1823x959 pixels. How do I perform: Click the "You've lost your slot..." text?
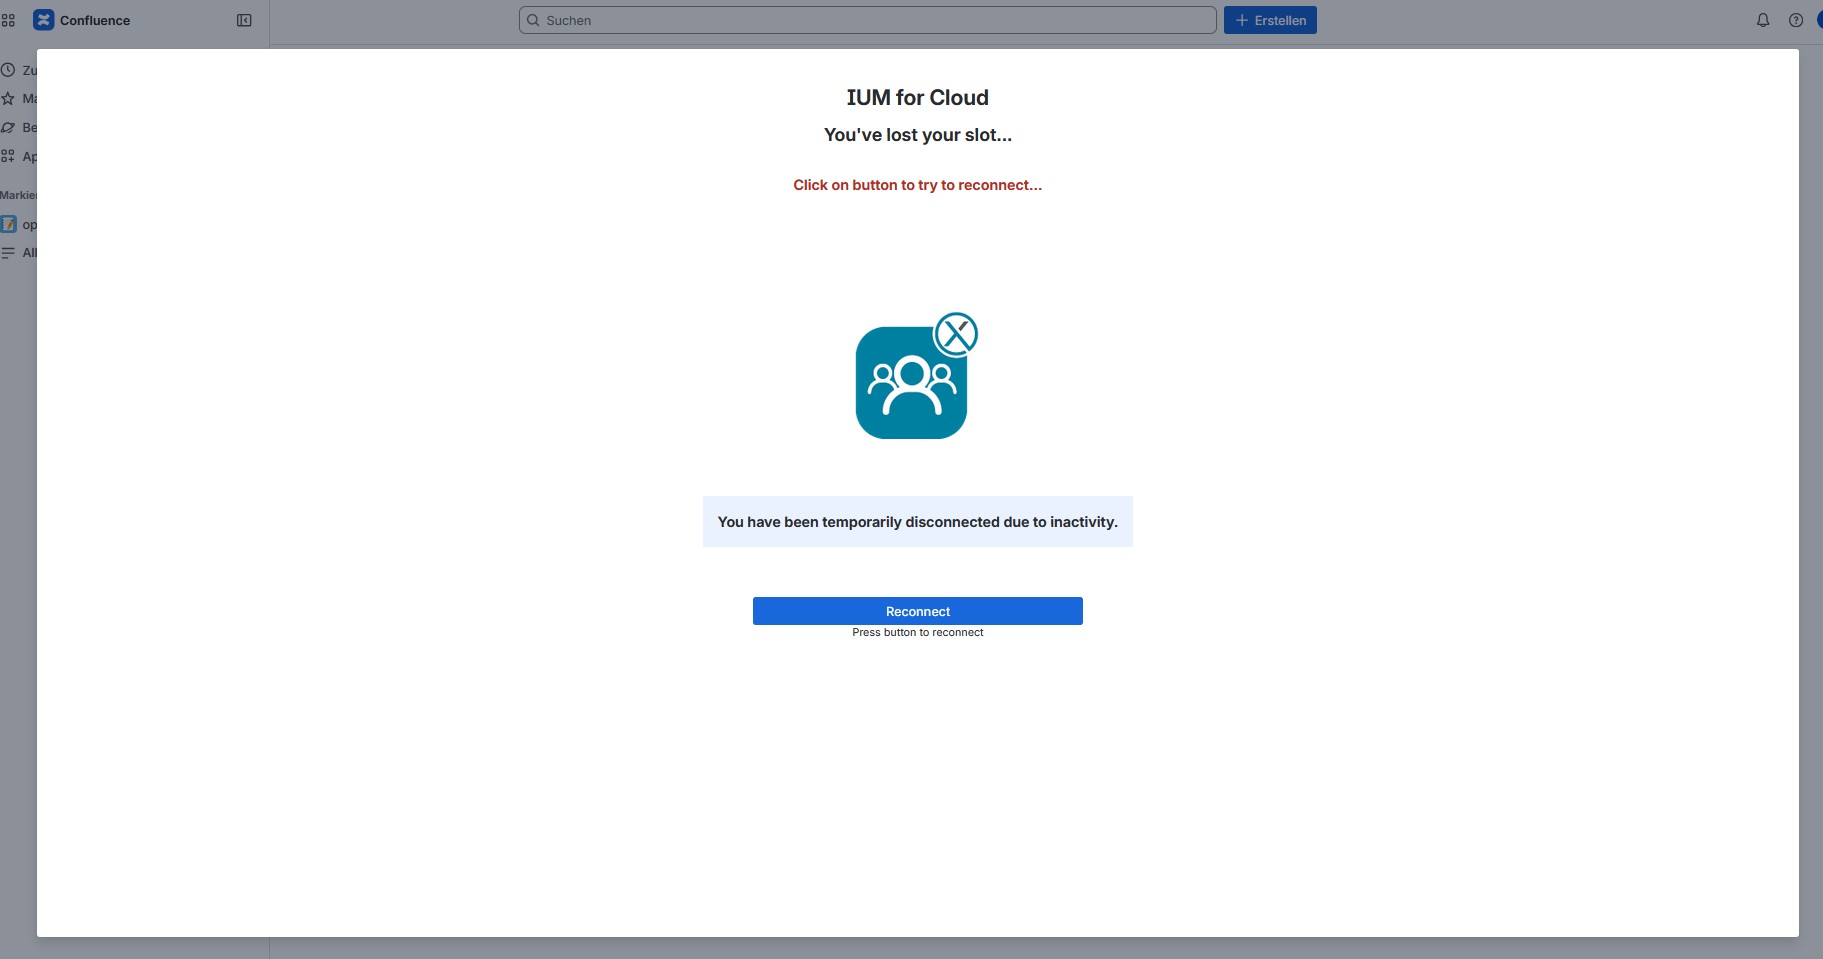[x=918, y=135]
